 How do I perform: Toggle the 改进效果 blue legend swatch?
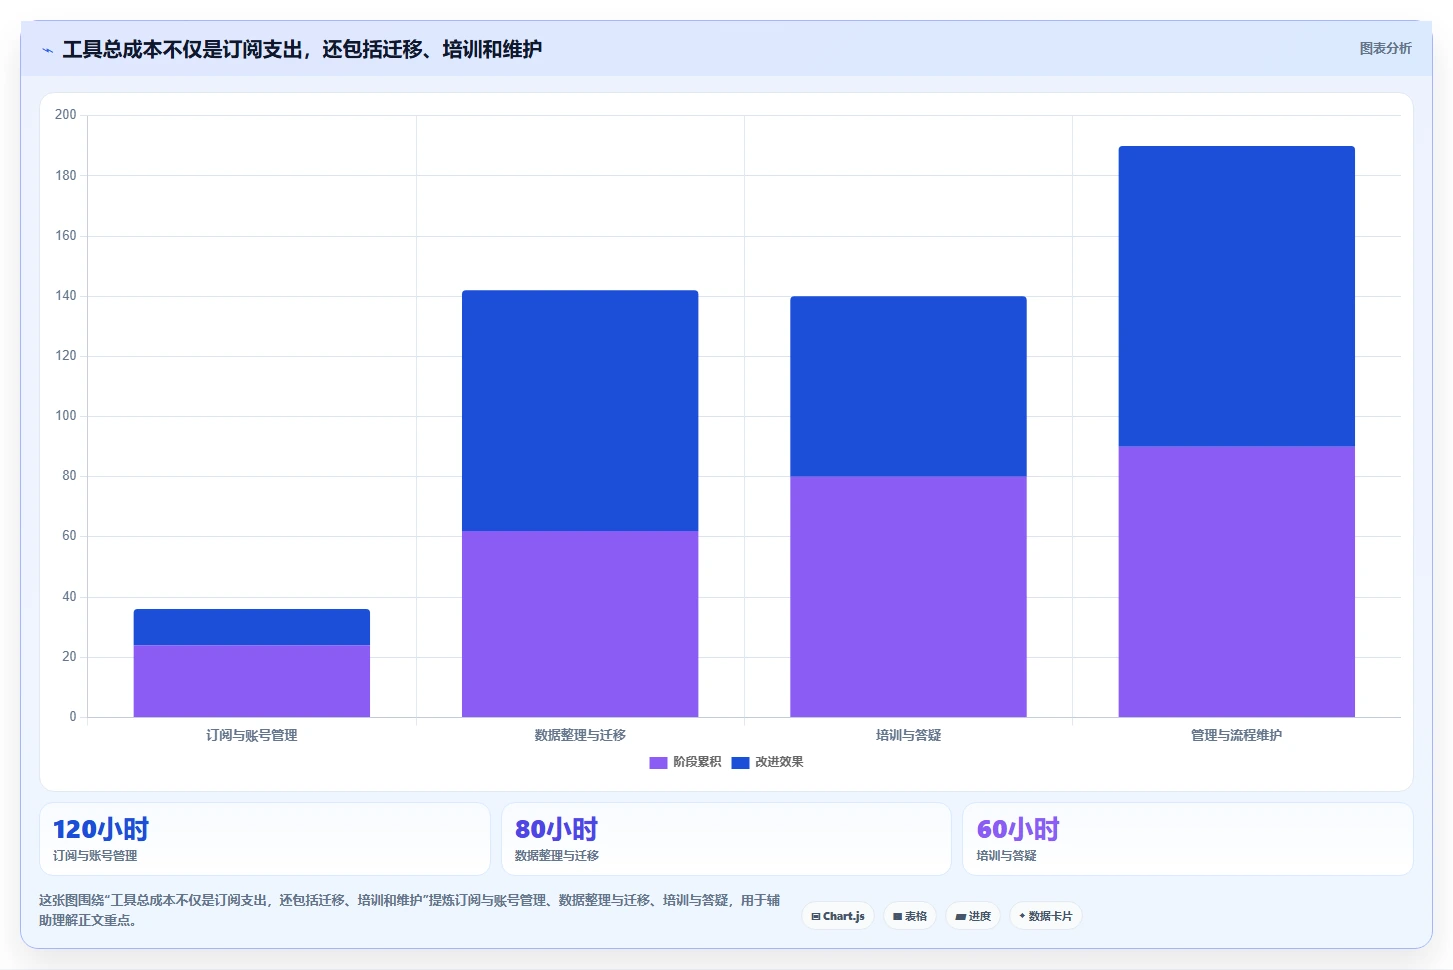pyautogui.click(x=740, y=763)
